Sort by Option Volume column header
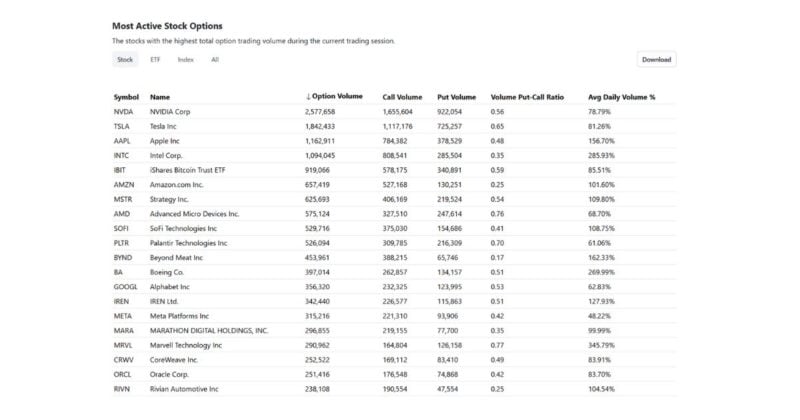 (x=335, y=97)
